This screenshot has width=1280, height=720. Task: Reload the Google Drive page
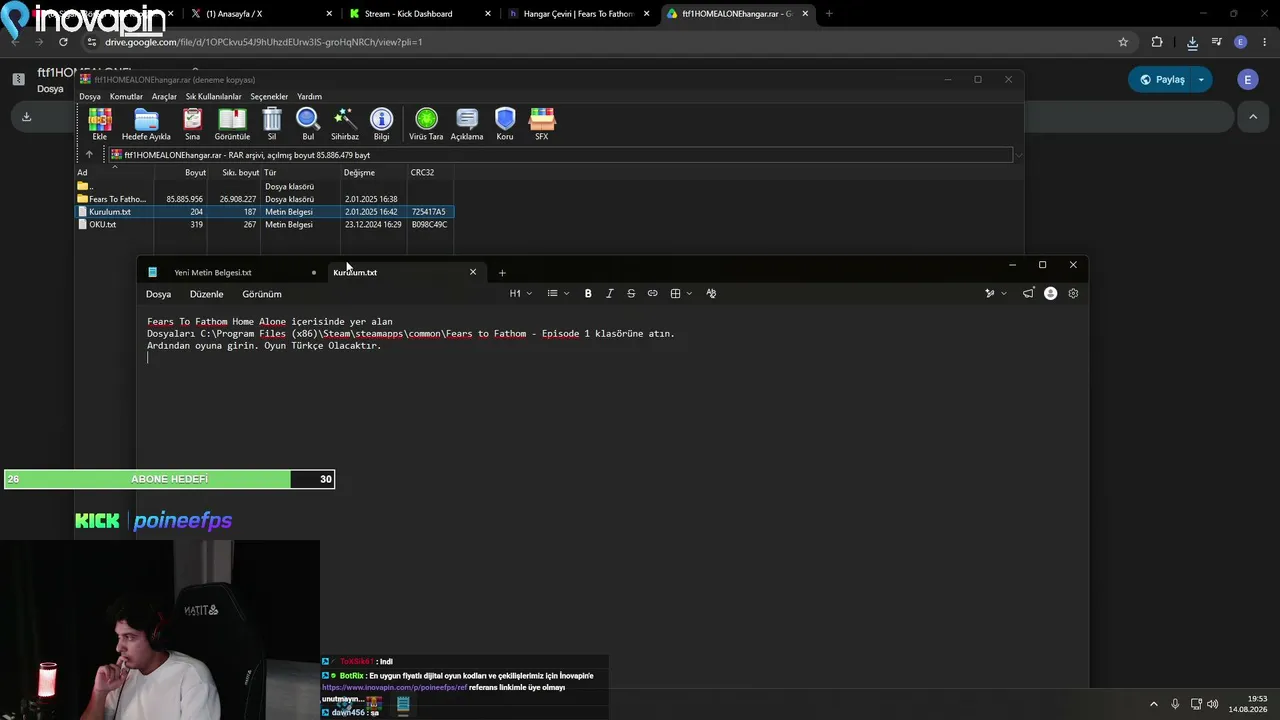[63, 42]
